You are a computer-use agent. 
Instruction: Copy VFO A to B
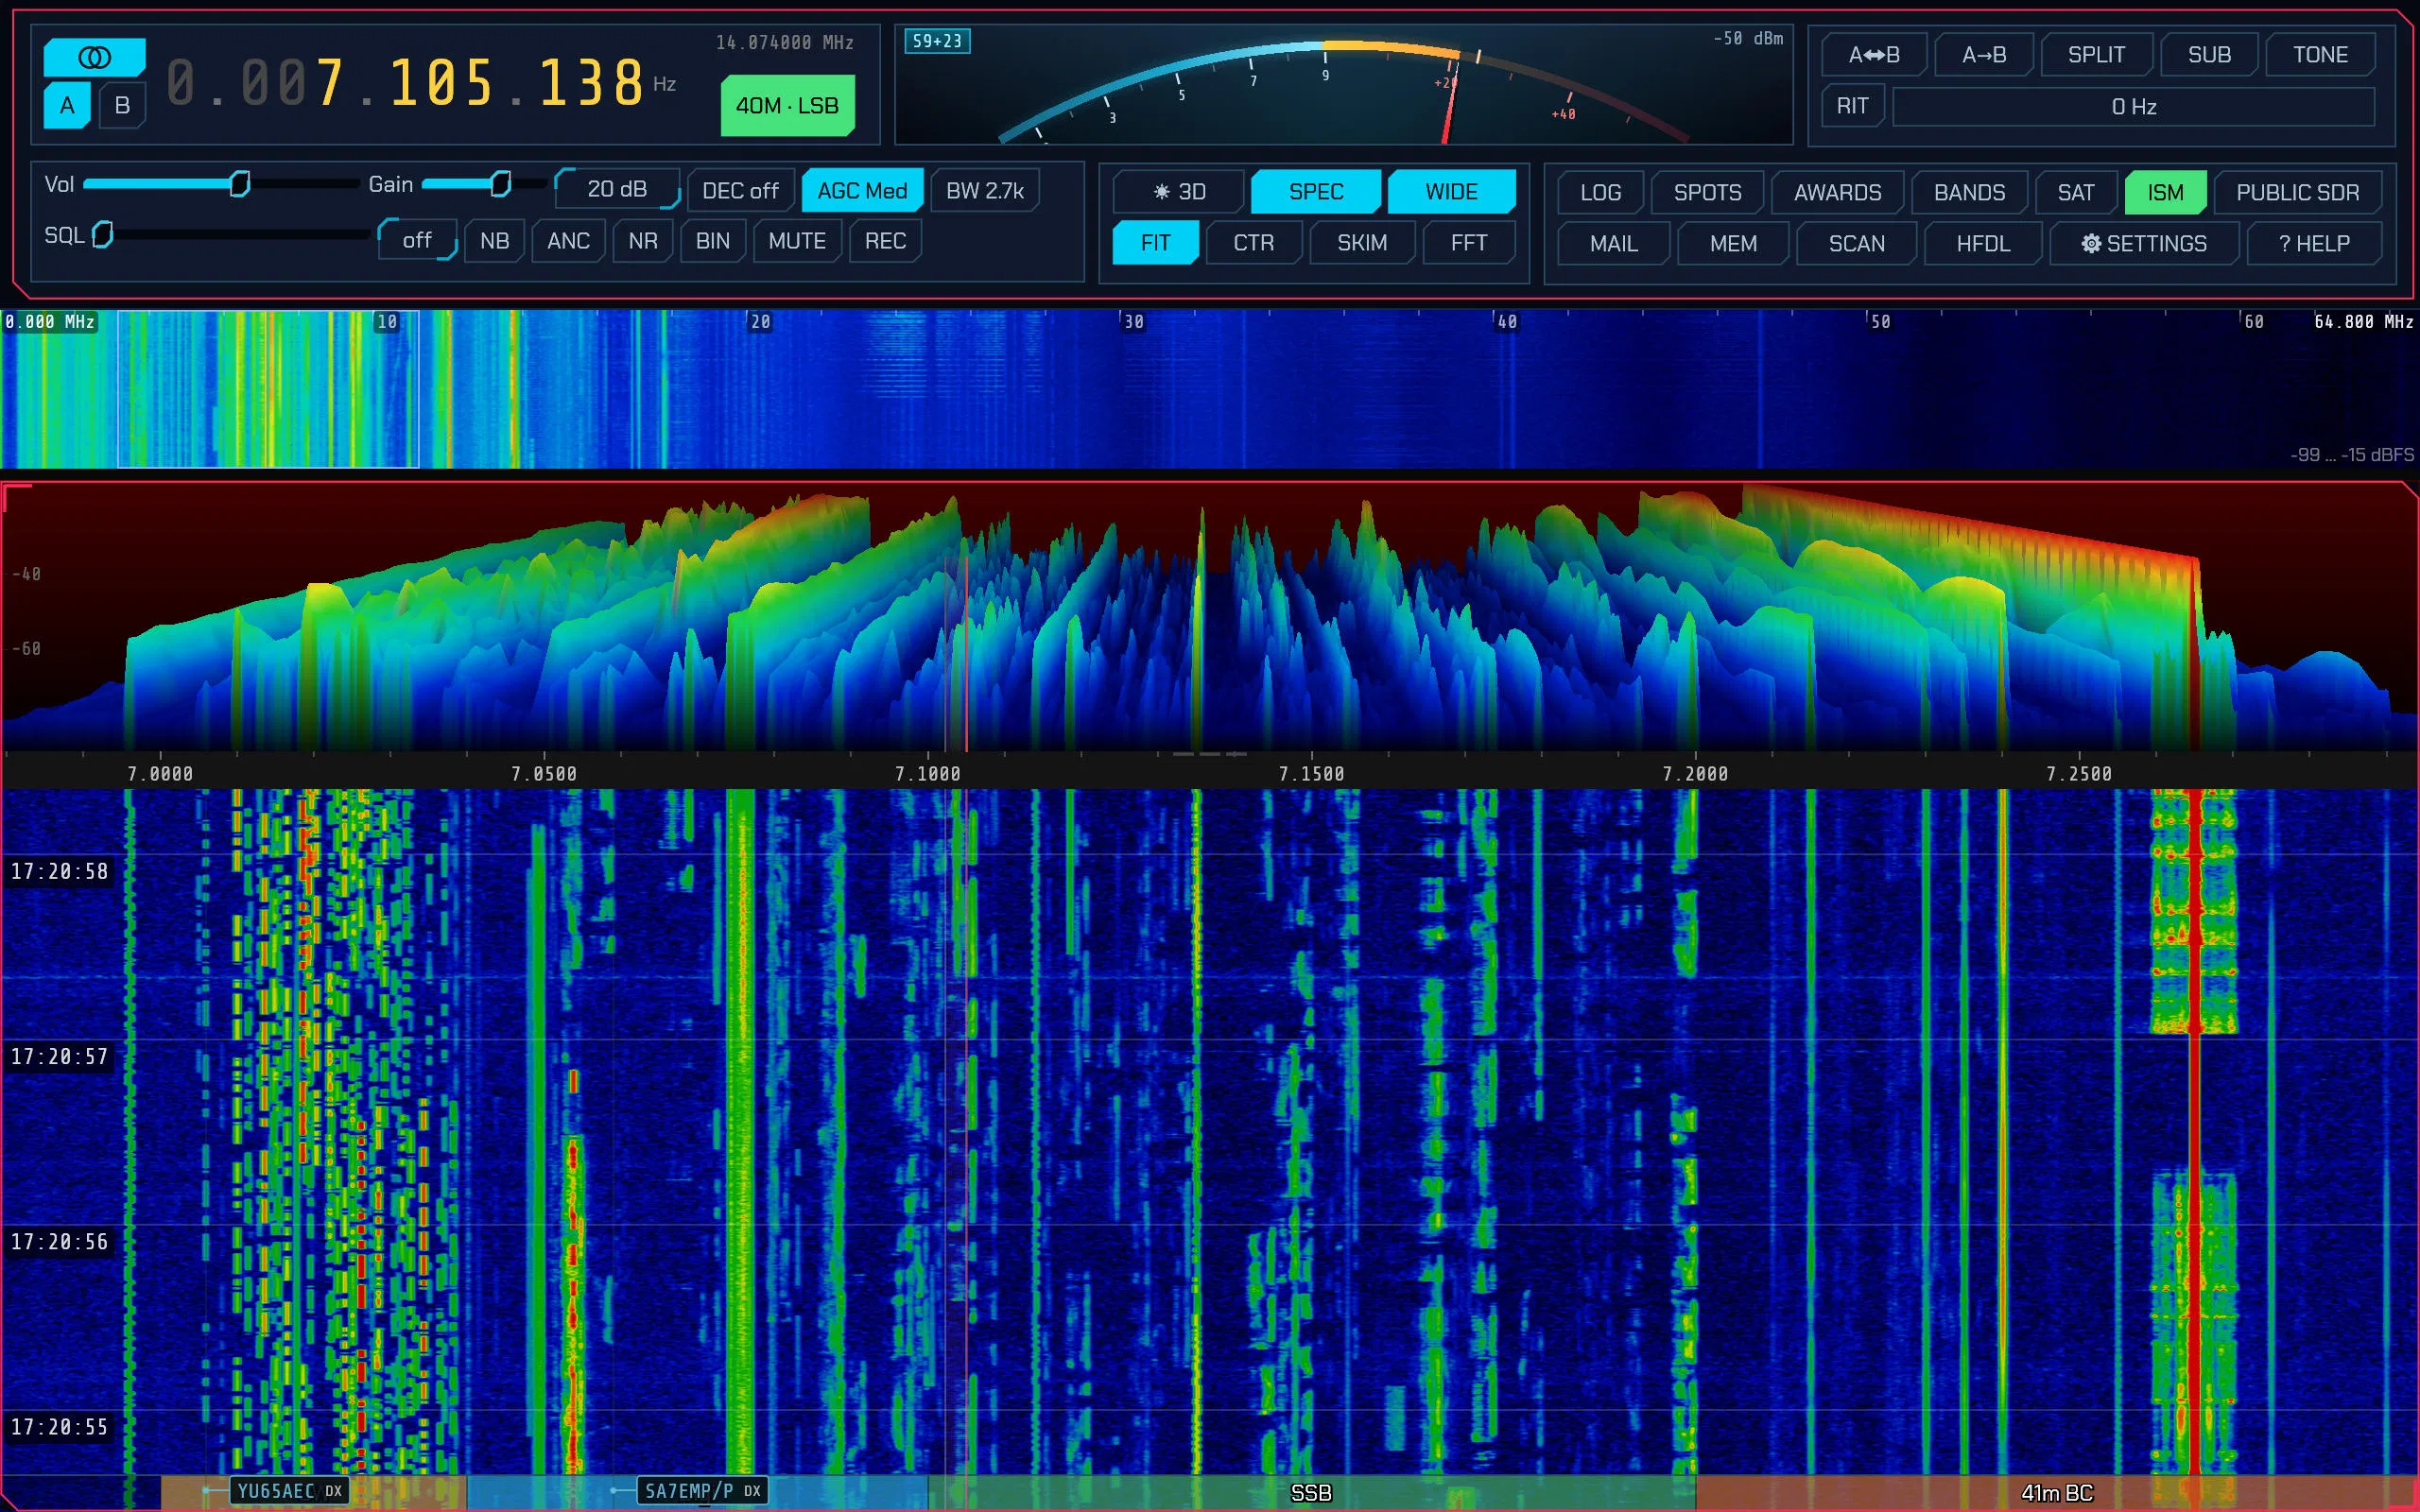(1984, 55)
